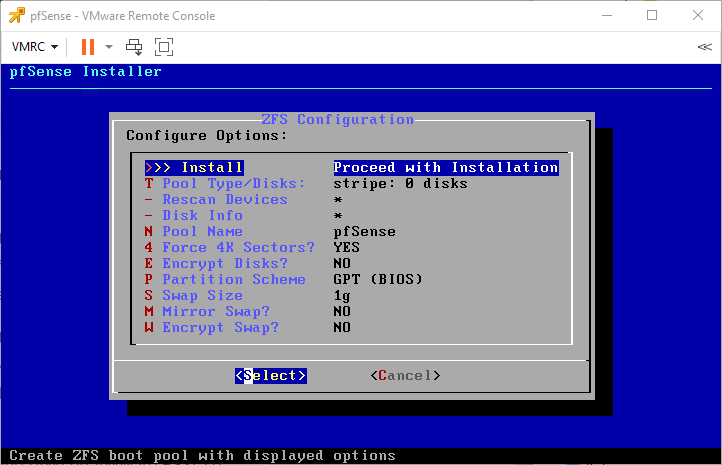
Task: Open the Partition Scheme option
Action: pyautogui.click(x=234, y=279)
